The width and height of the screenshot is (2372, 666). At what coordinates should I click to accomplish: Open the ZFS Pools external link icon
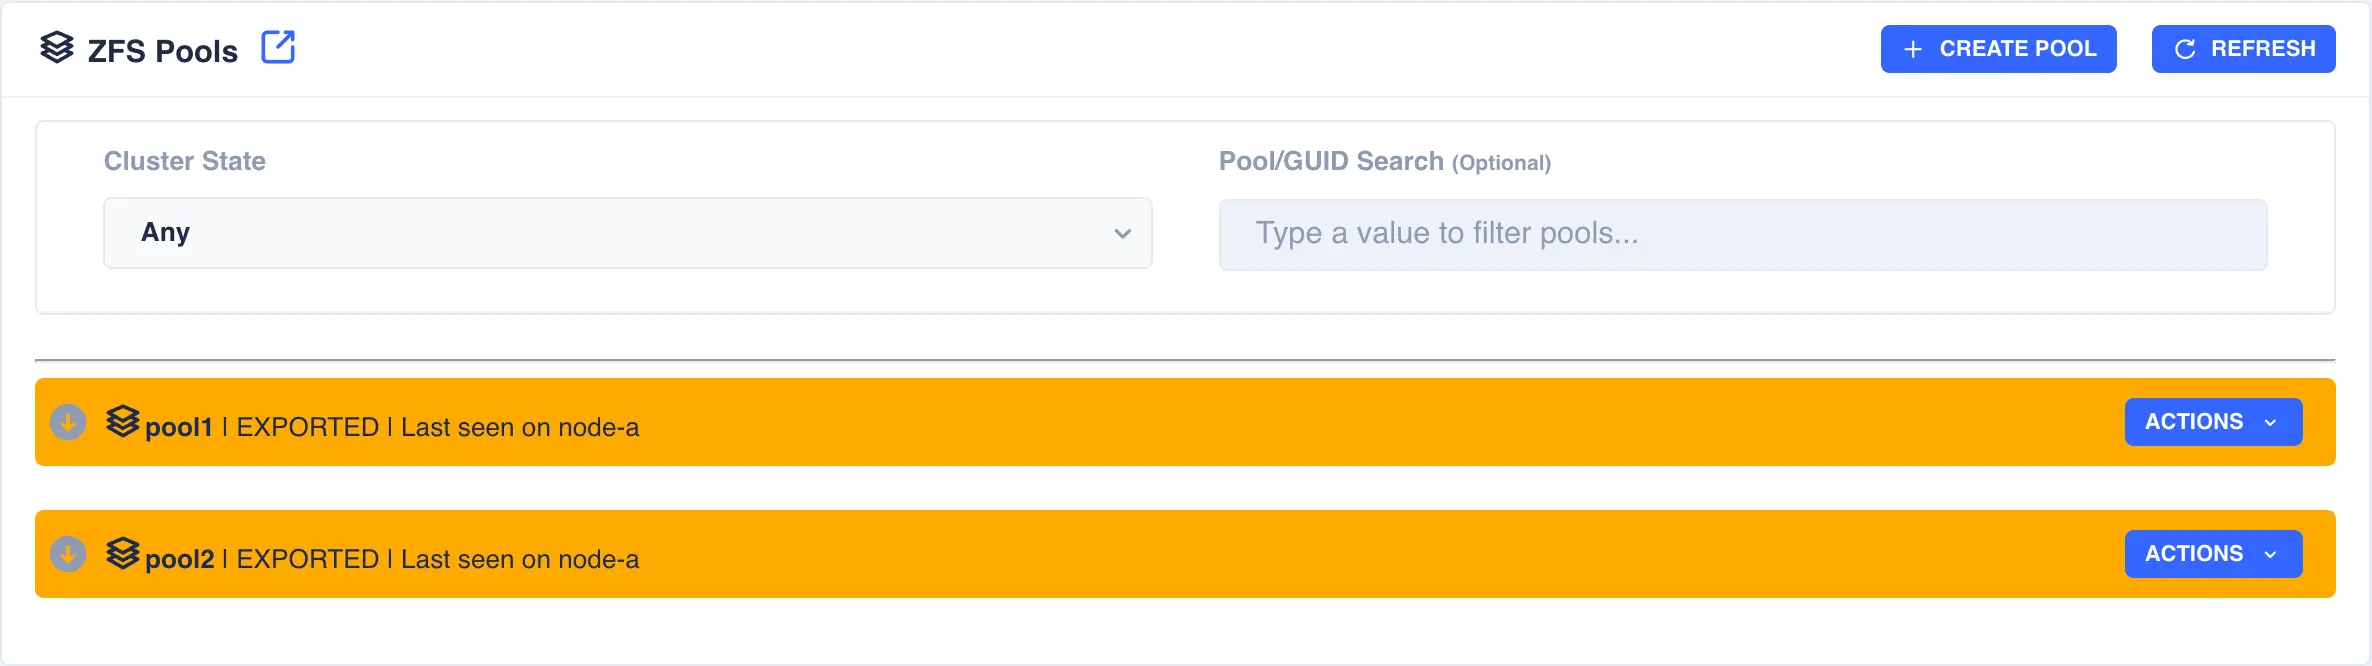tap(278, 47)
